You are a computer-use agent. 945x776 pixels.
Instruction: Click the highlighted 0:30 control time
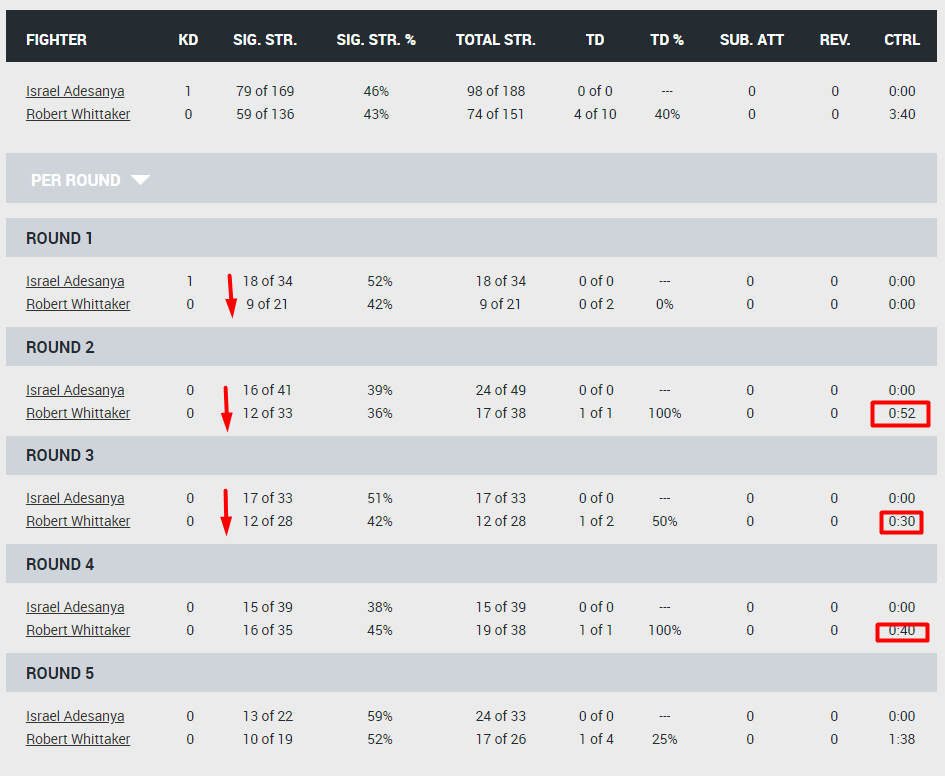tap(902, 521)
